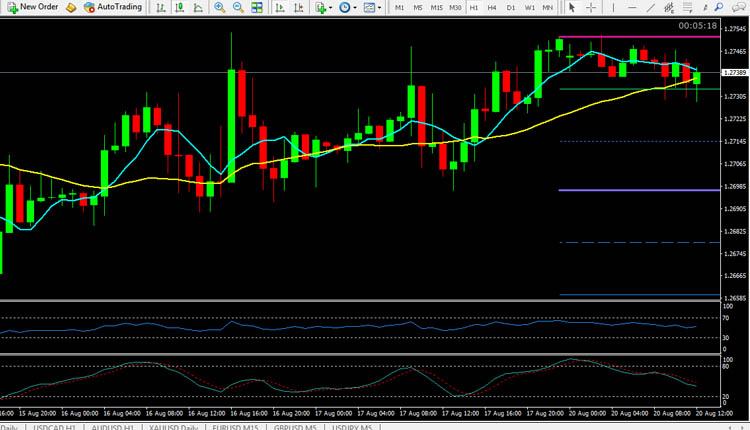The height and width of the screenshot is (430, 750).
Task: Select the MN monthly timeframe
Action: pyautogui.click(x=548, y=8)
